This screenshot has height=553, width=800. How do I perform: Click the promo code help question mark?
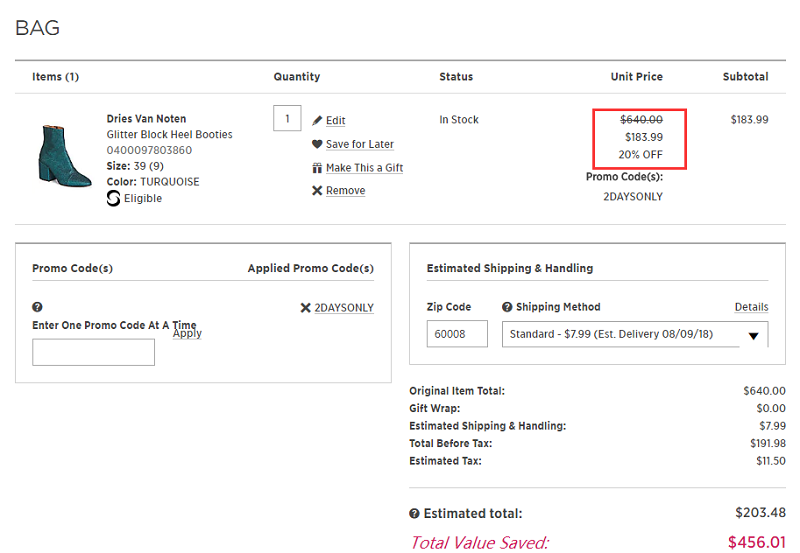(37, 308)
